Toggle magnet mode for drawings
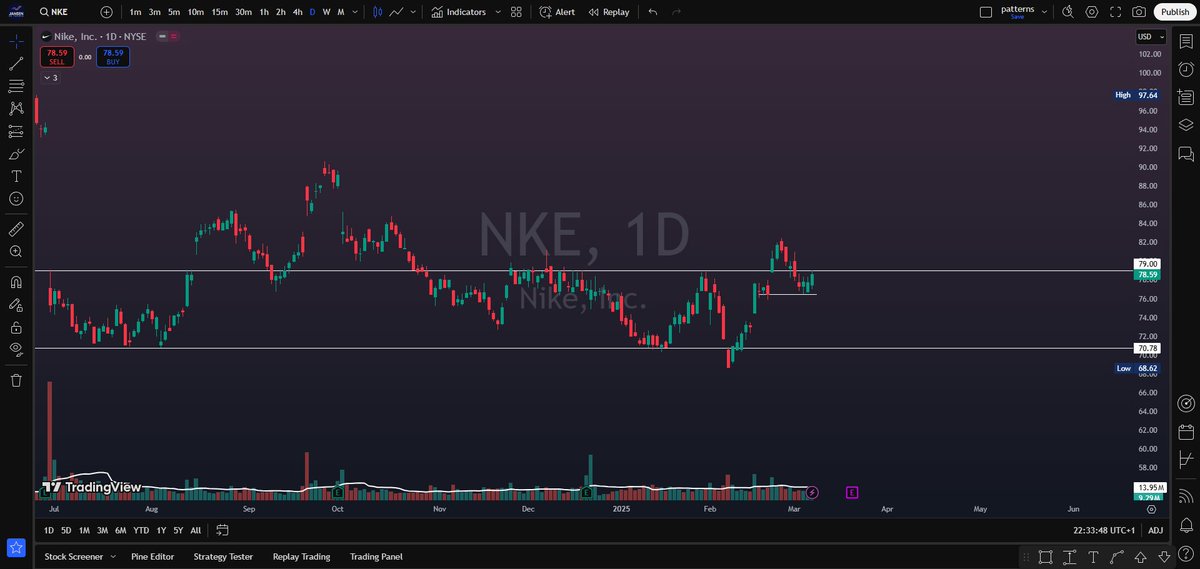 point(16,282)
